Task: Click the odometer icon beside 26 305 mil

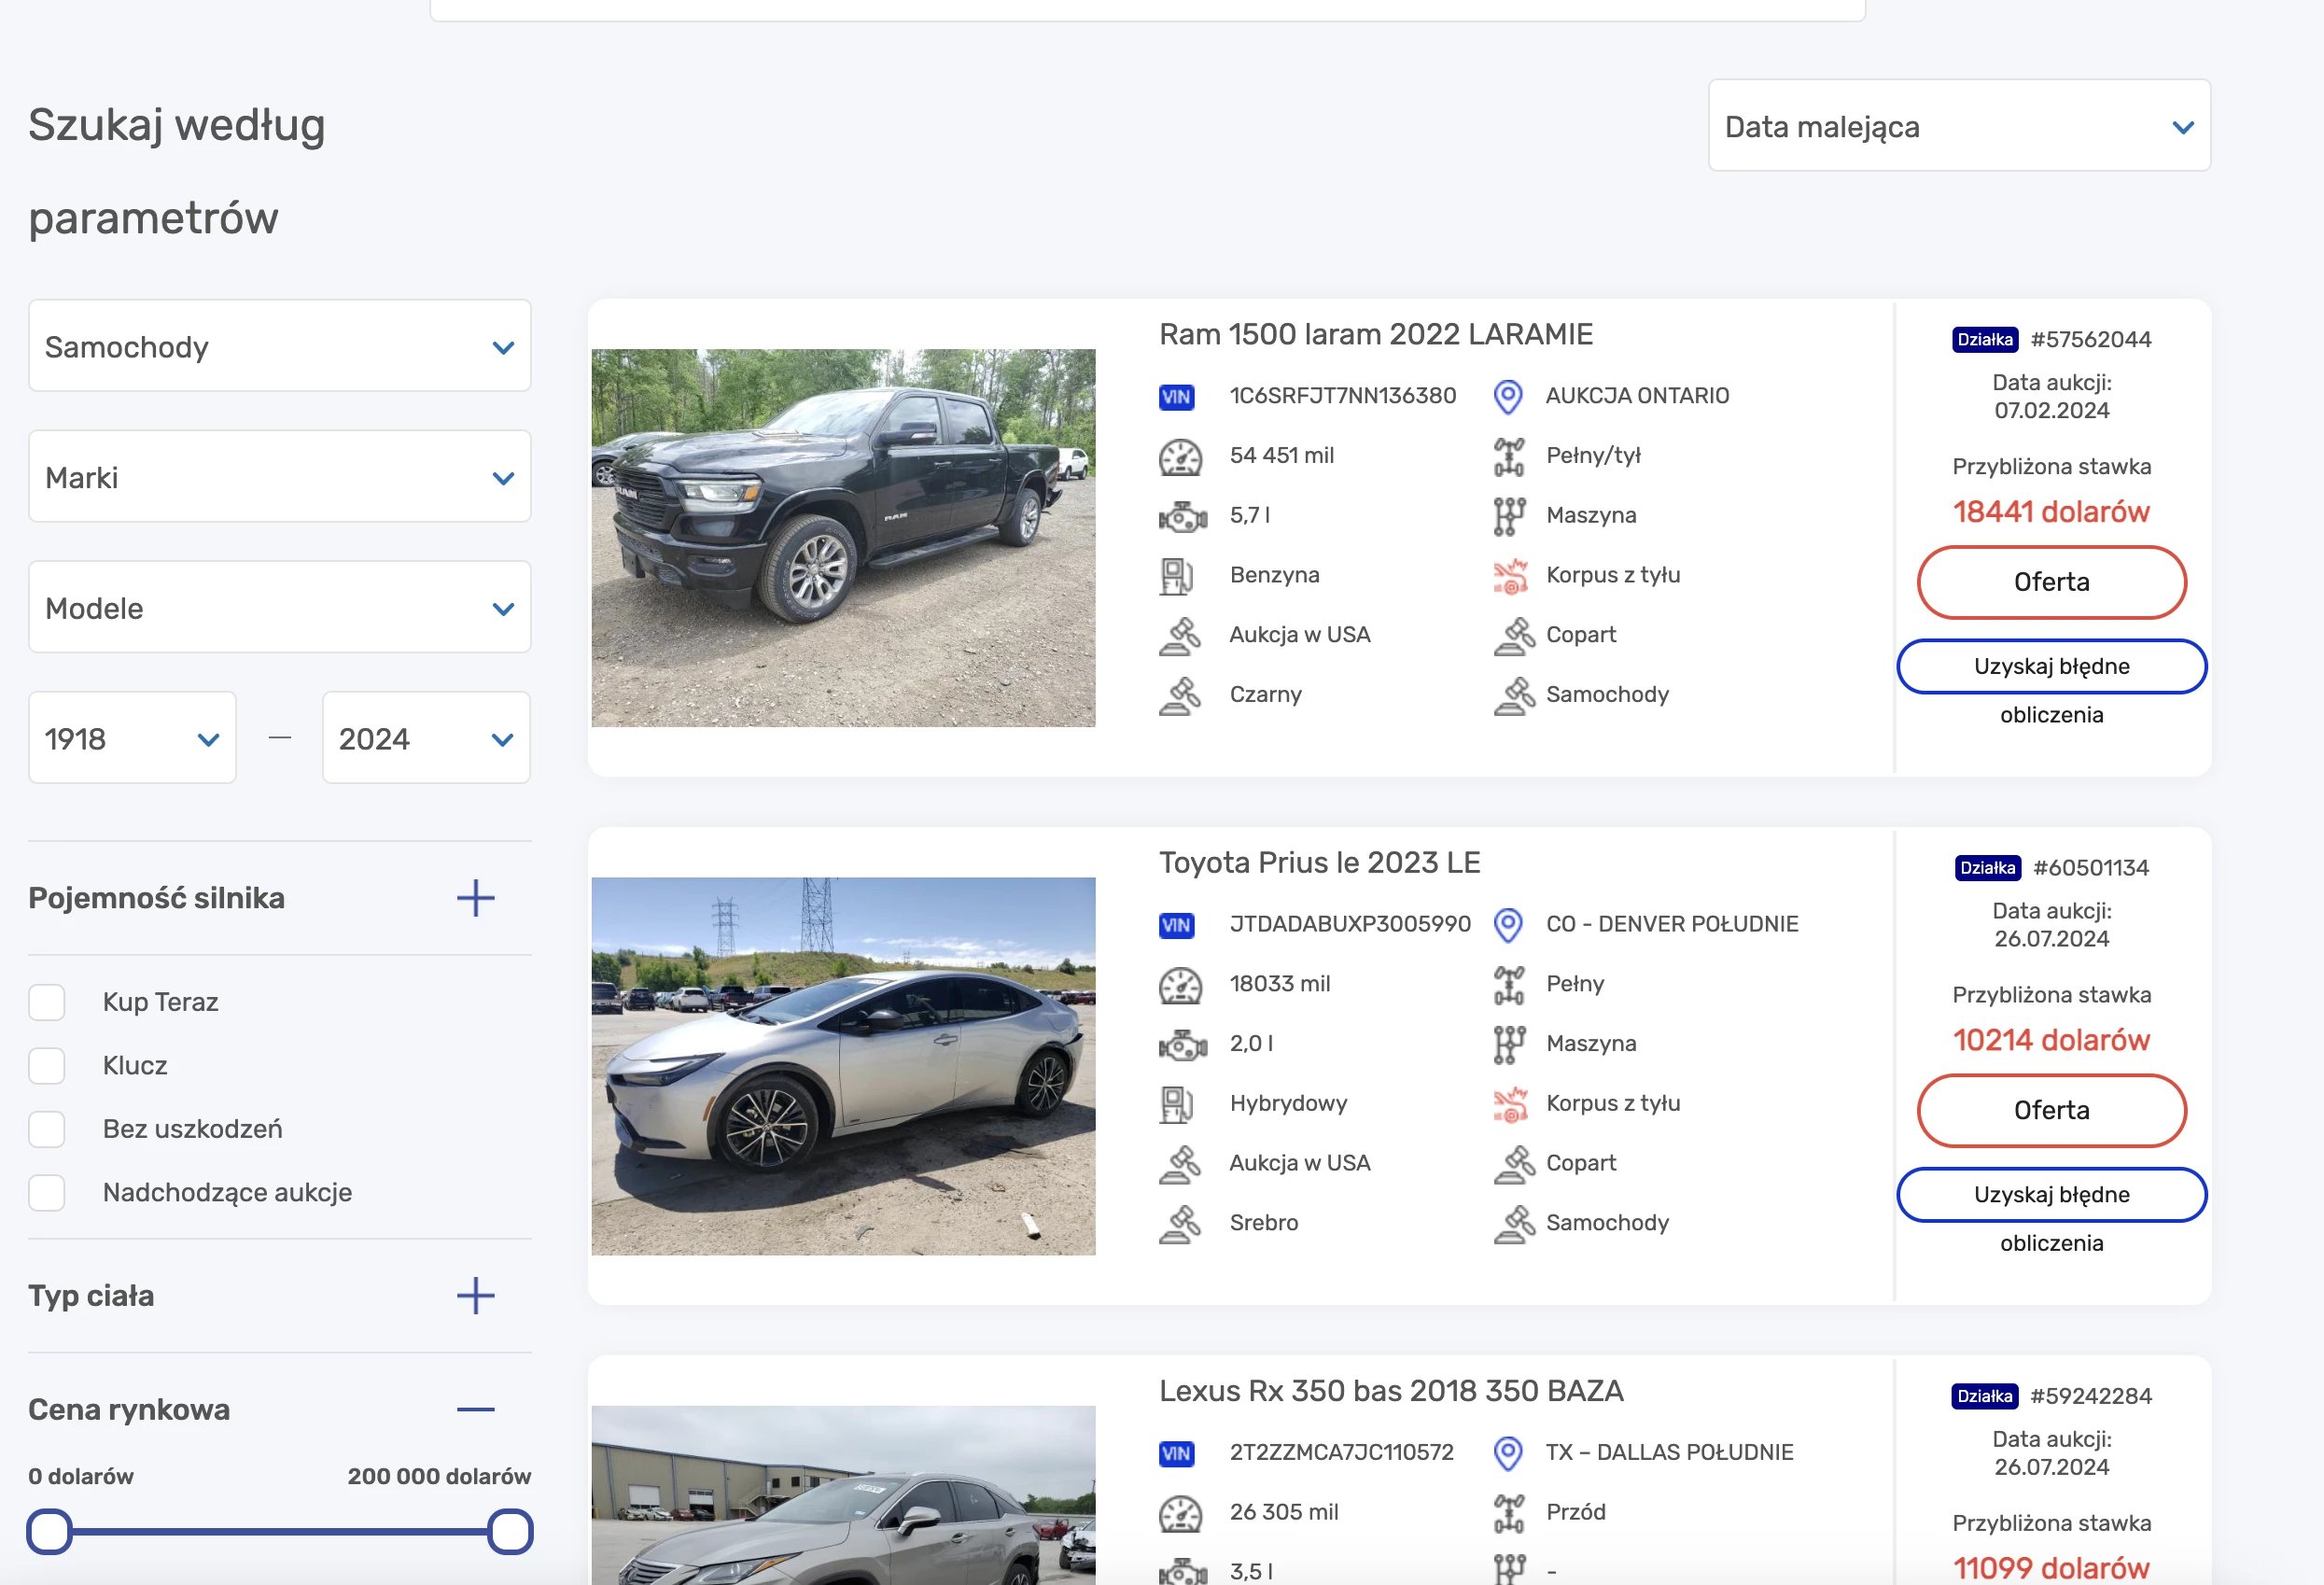Action: click(1180, 1513)
